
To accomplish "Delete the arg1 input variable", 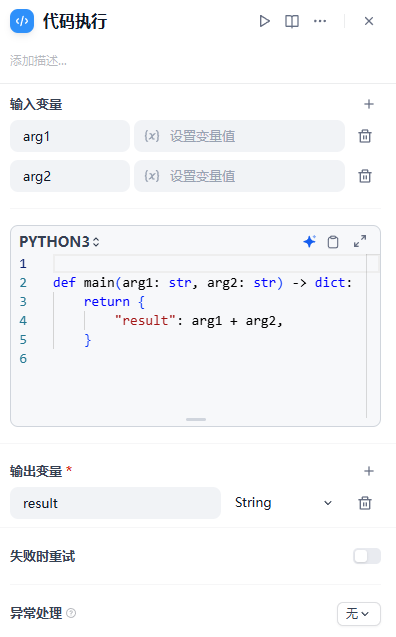I will click(x=365, y=136).
